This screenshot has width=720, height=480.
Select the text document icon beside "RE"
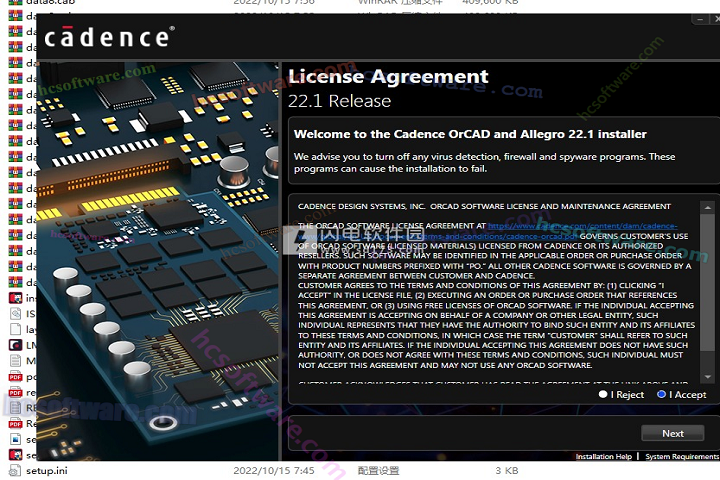click(x=15, y=408)
